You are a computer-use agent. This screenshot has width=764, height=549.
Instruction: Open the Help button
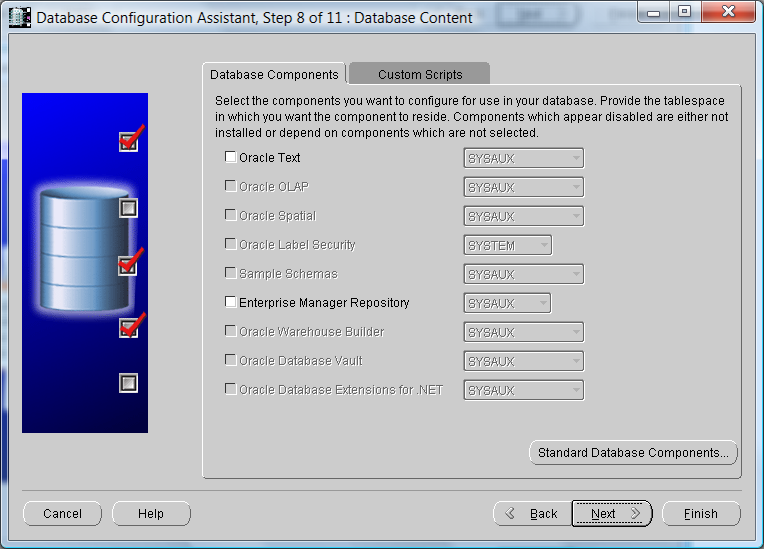[x=151, y=513]
